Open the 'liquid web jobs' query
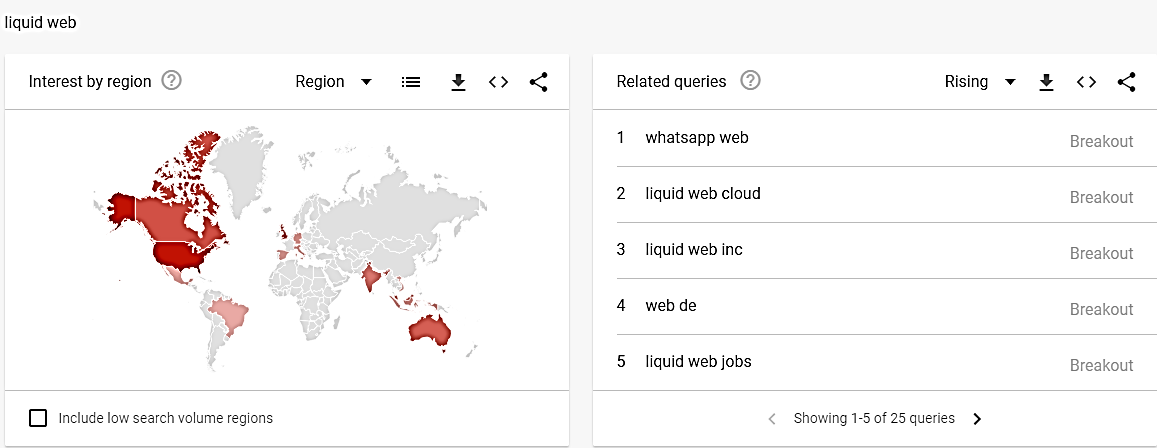This screenshot has height=448, width=1157. click(x=698, y=362)
